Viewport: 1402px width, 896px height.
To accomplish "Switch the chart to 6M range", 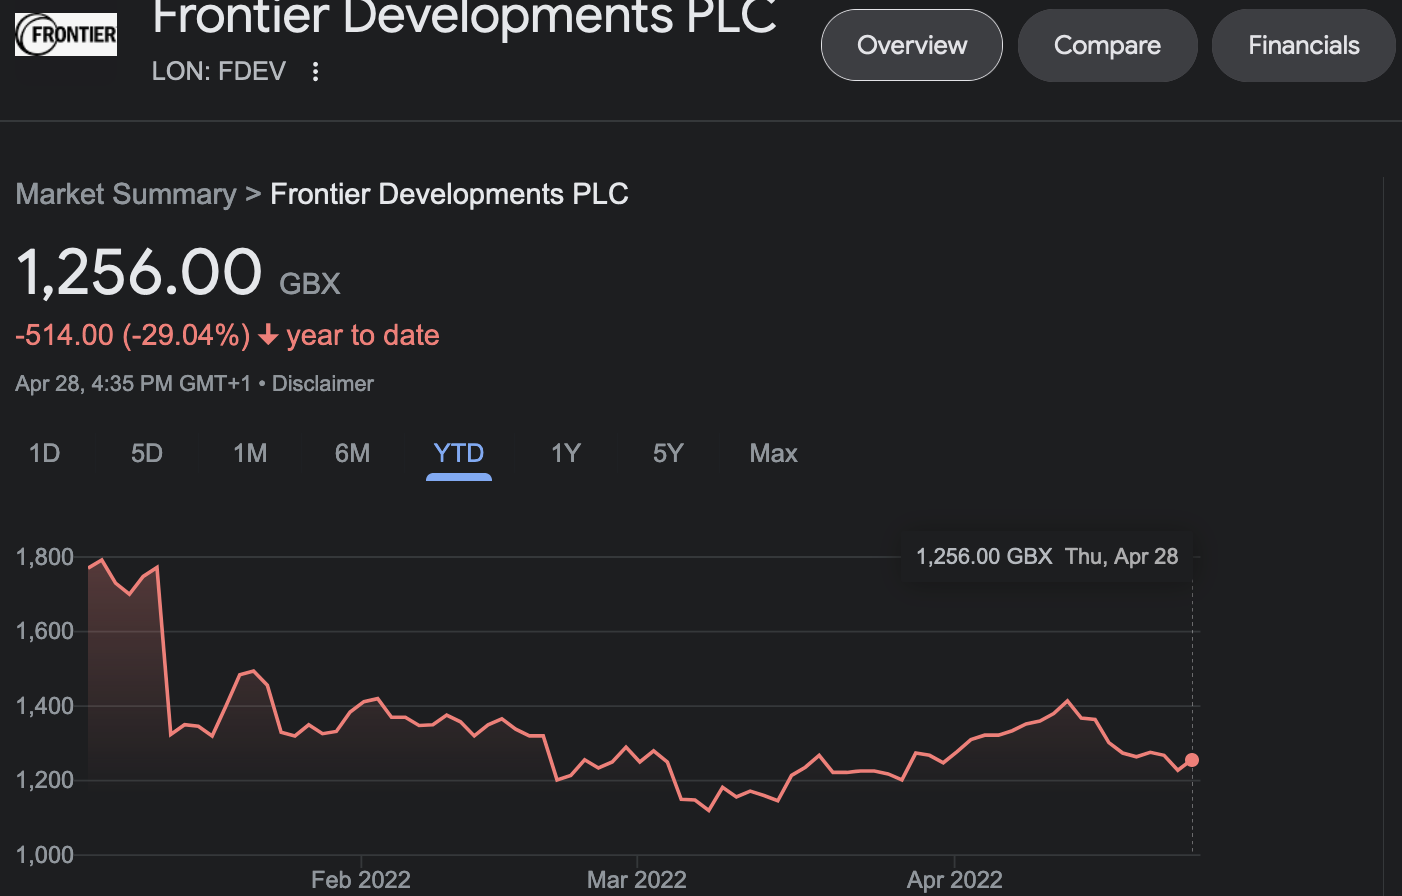I will 352,453.
